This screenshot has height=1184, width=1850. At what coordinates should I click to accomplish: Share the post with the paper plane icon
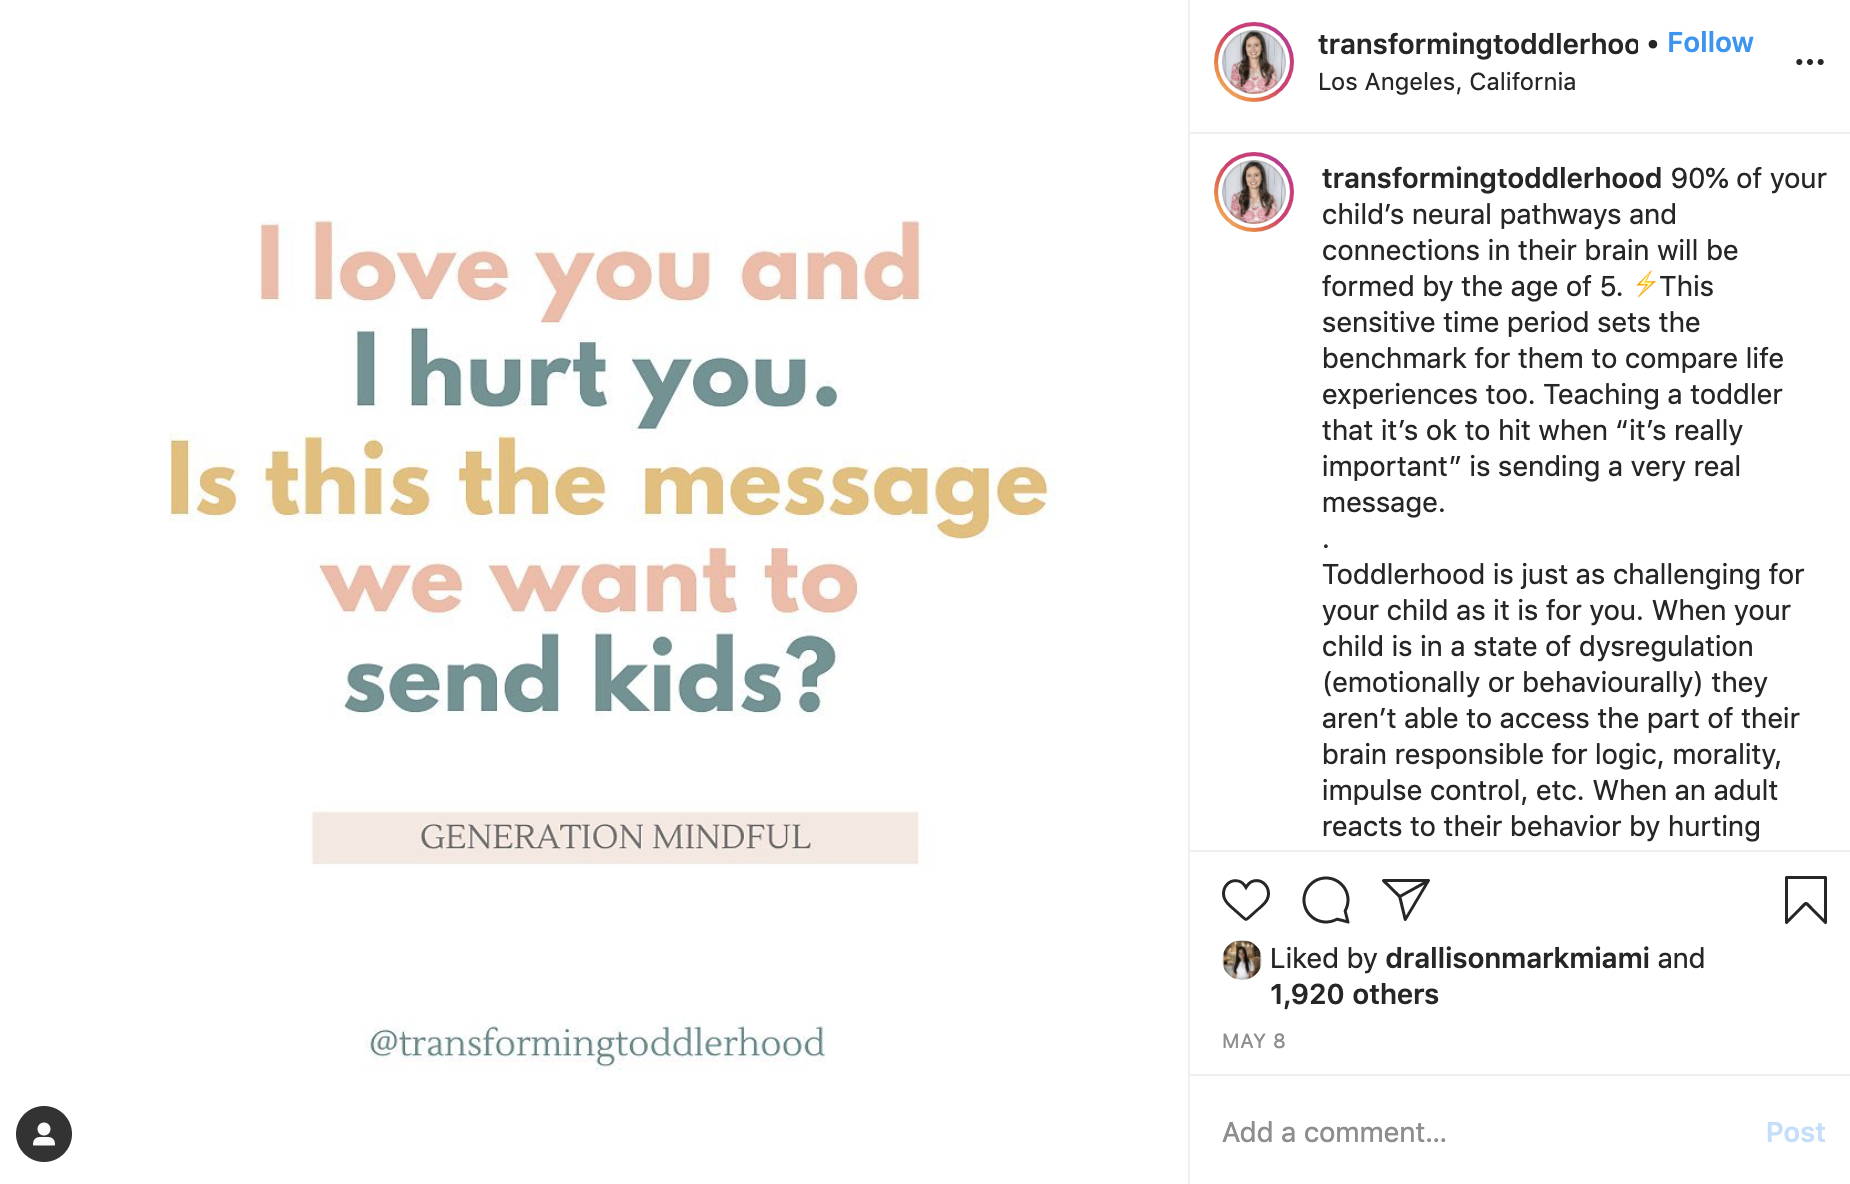(x=1405, y=899)
